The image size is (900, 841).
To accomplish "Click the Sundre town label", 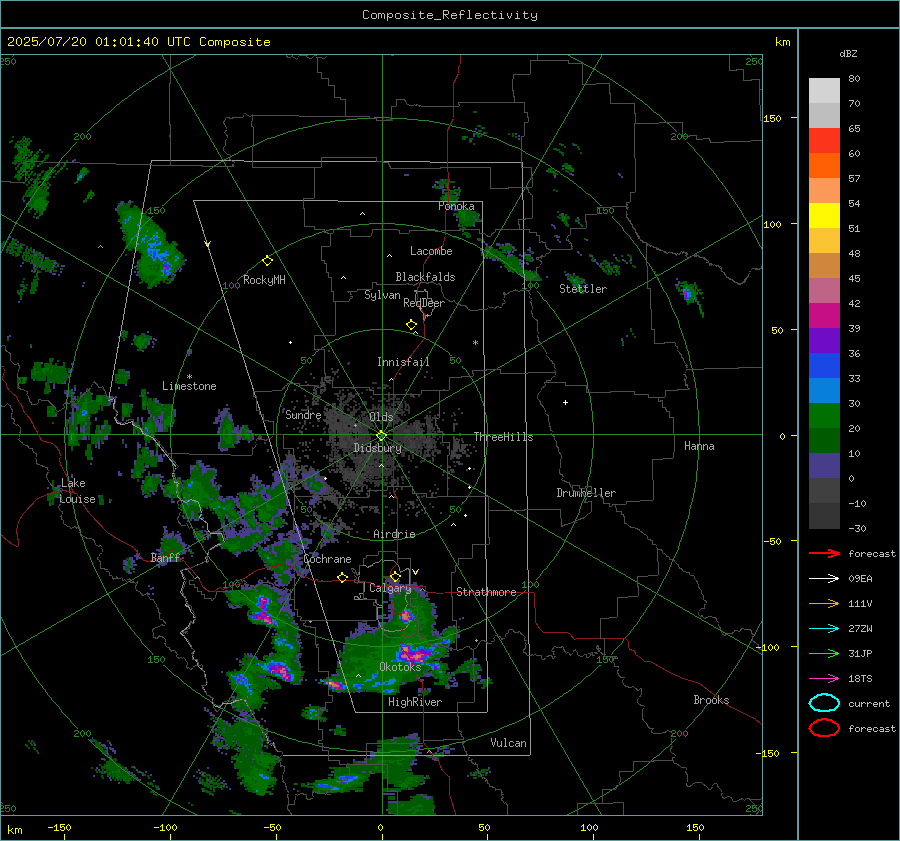I will 303,415.
